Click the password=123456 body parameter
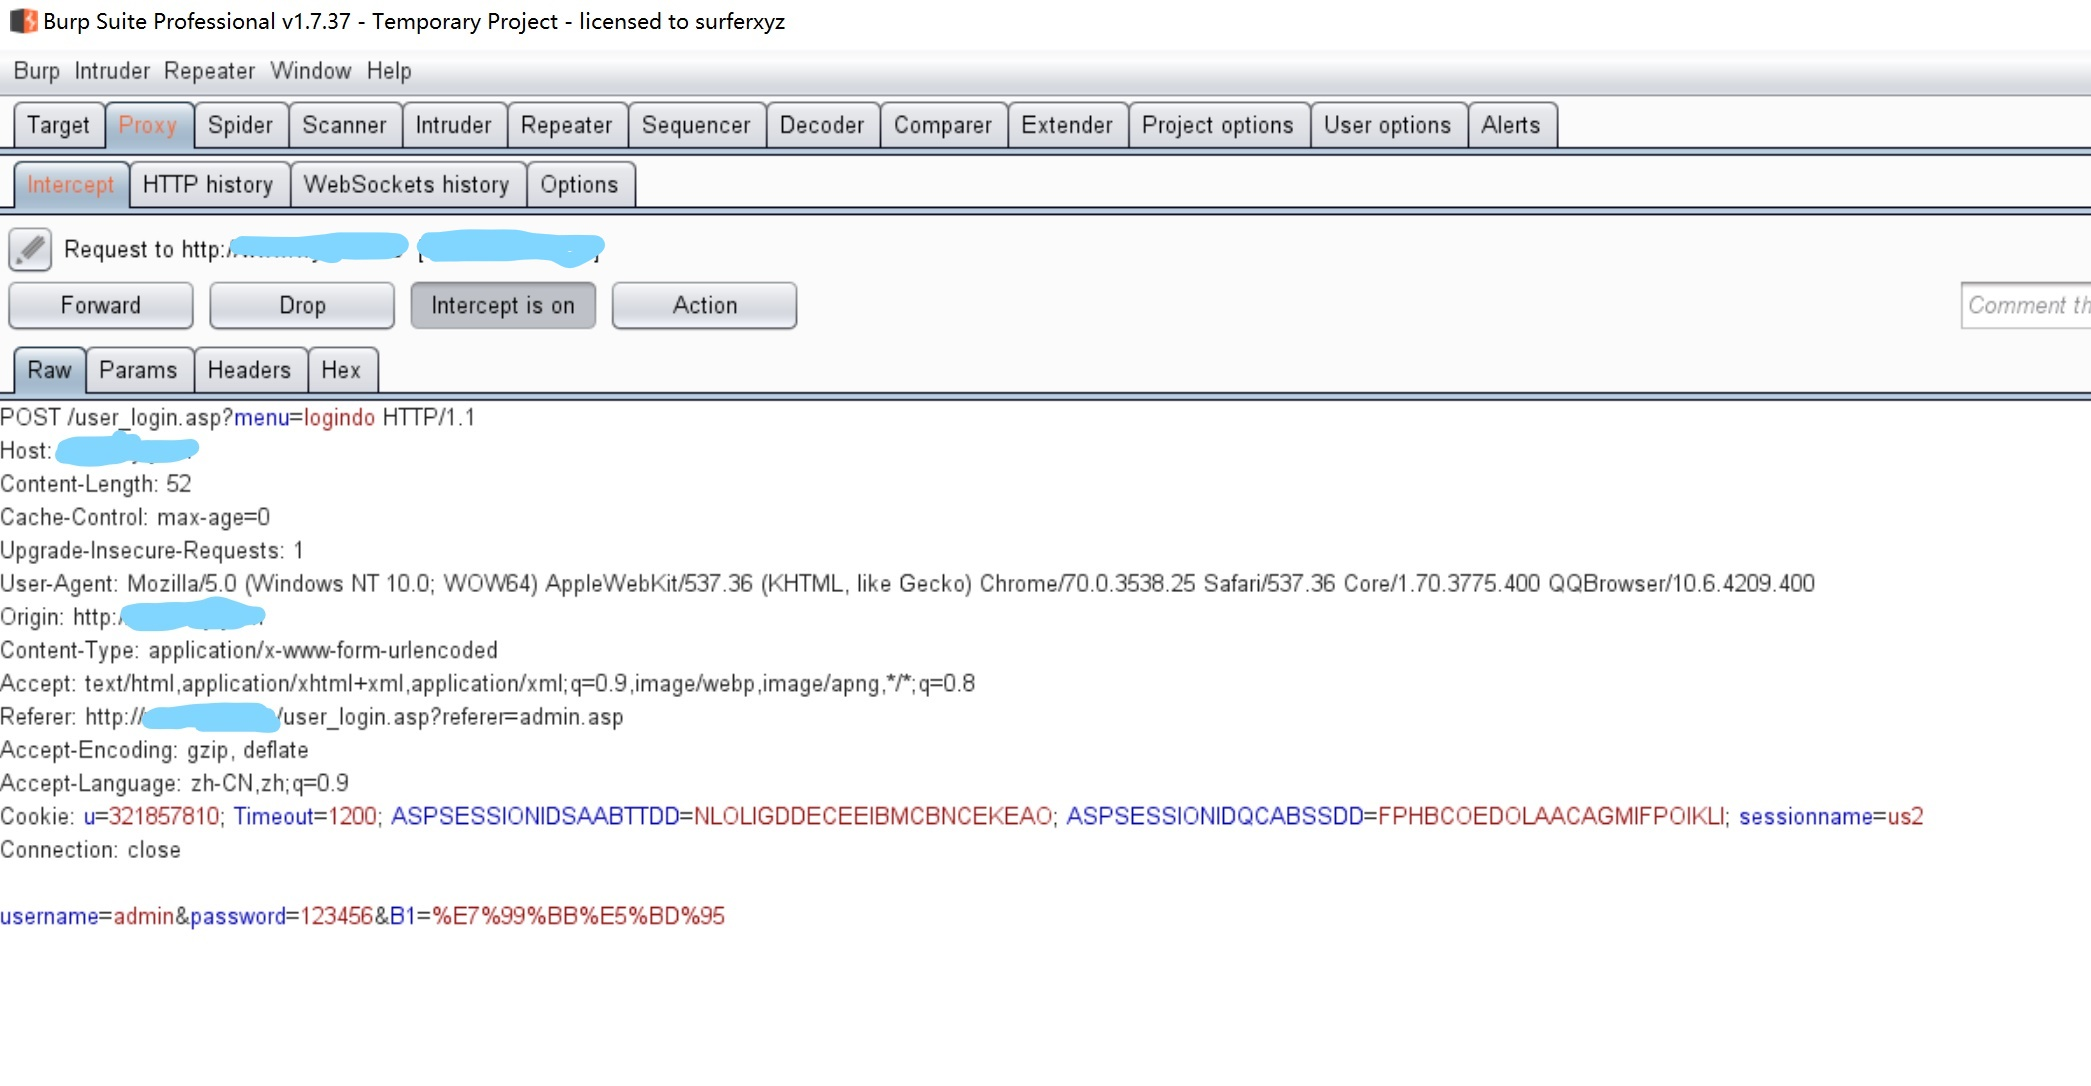This screenshot has height=1086, width=2091. pyautogui.click(x=282, y=915)
